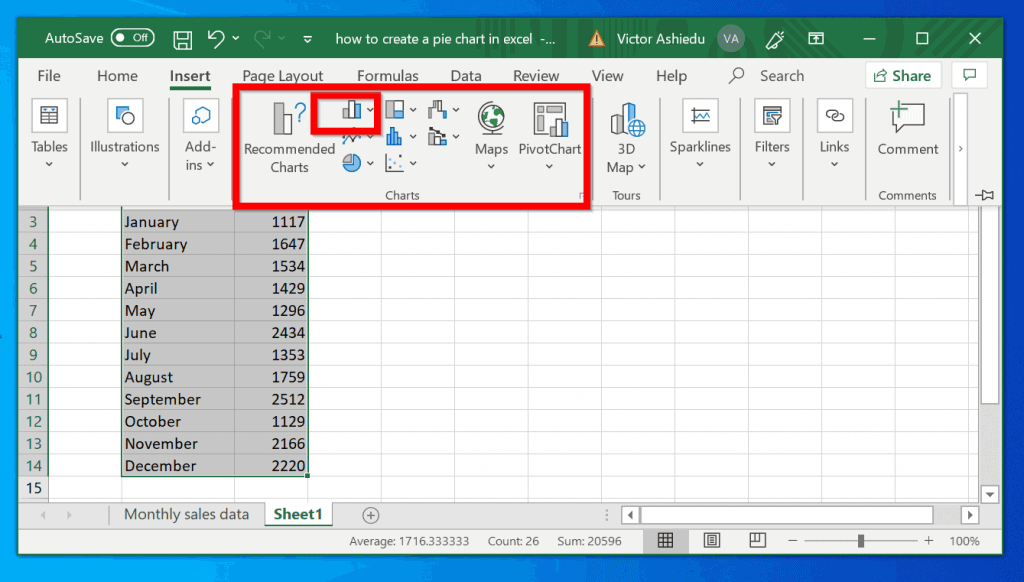This screenshot has height=582, width=1024.
Task: Select the Sheet1 tab
Action: pos(298,514)
